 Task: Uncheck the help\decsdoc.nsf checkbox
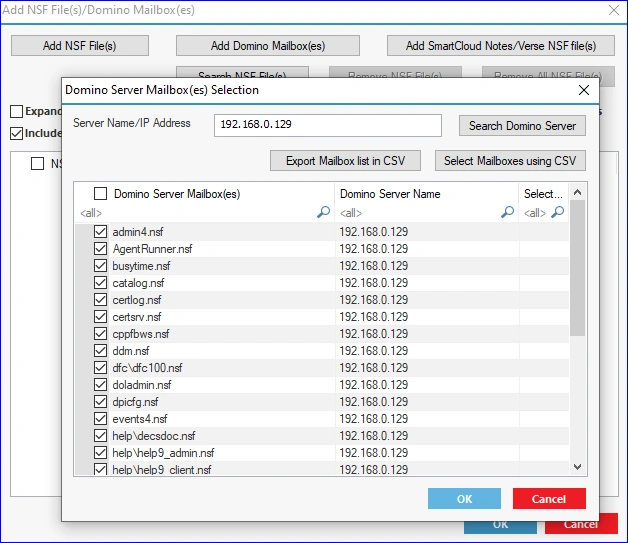tap(101, 436)
